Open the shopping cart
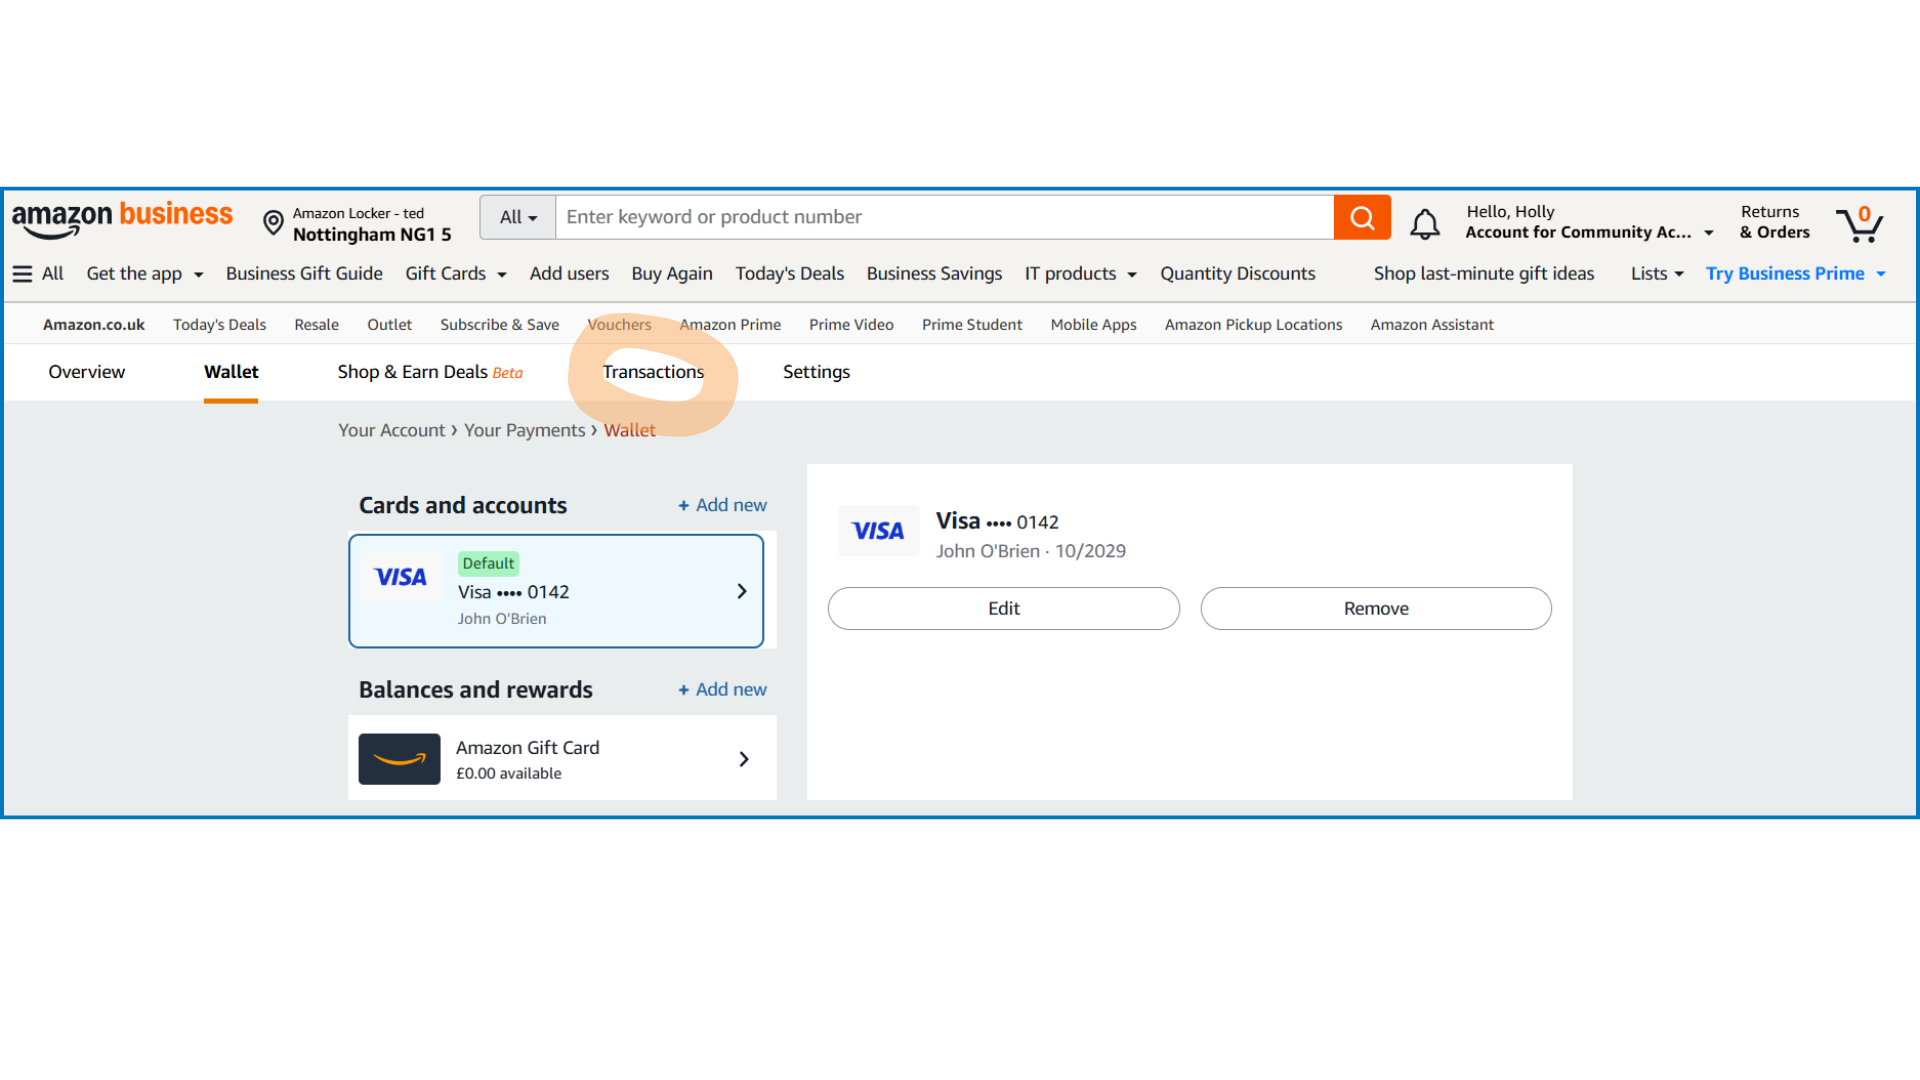 coord(1860,223)
